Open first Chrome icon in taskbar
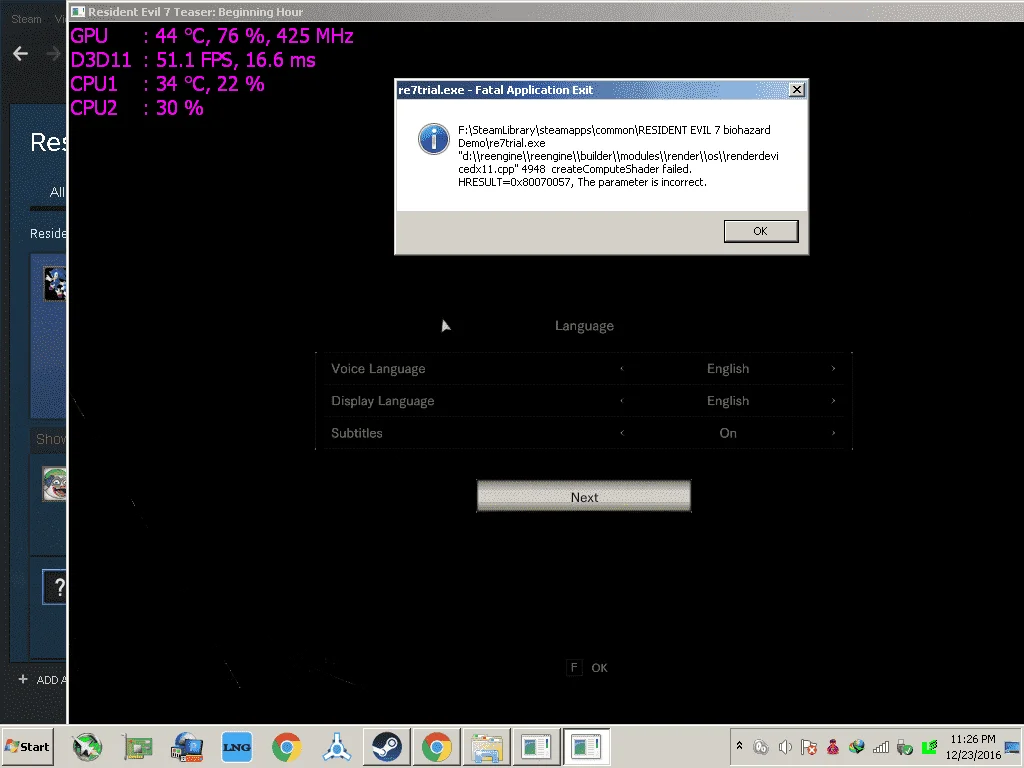Image resolution: width=1024 pixels, height=768 pixels. [x=287, y=747]
